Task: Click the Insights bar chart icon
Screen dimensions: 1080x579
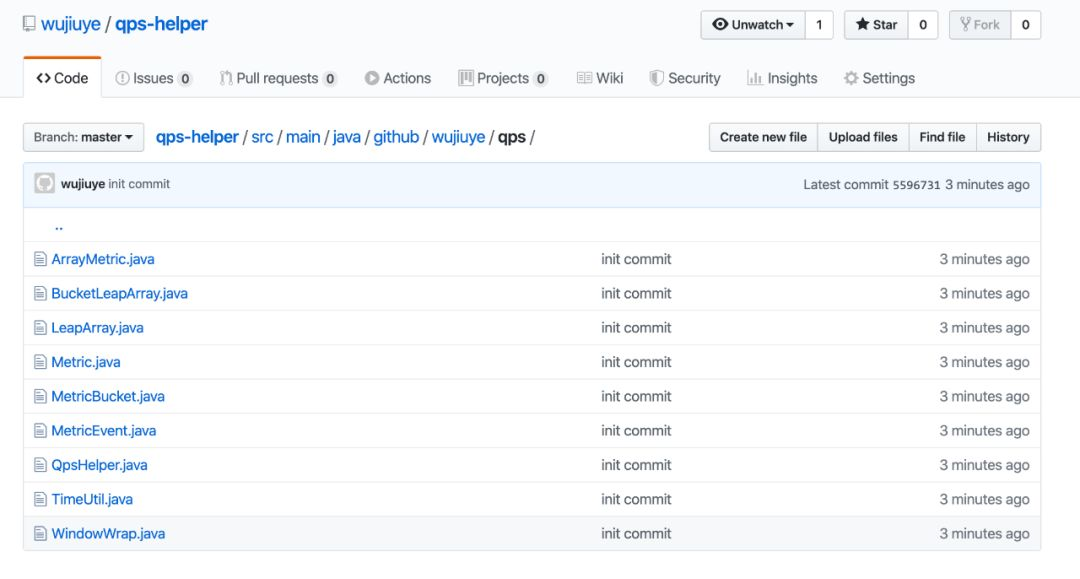Action: pos(755,78)
